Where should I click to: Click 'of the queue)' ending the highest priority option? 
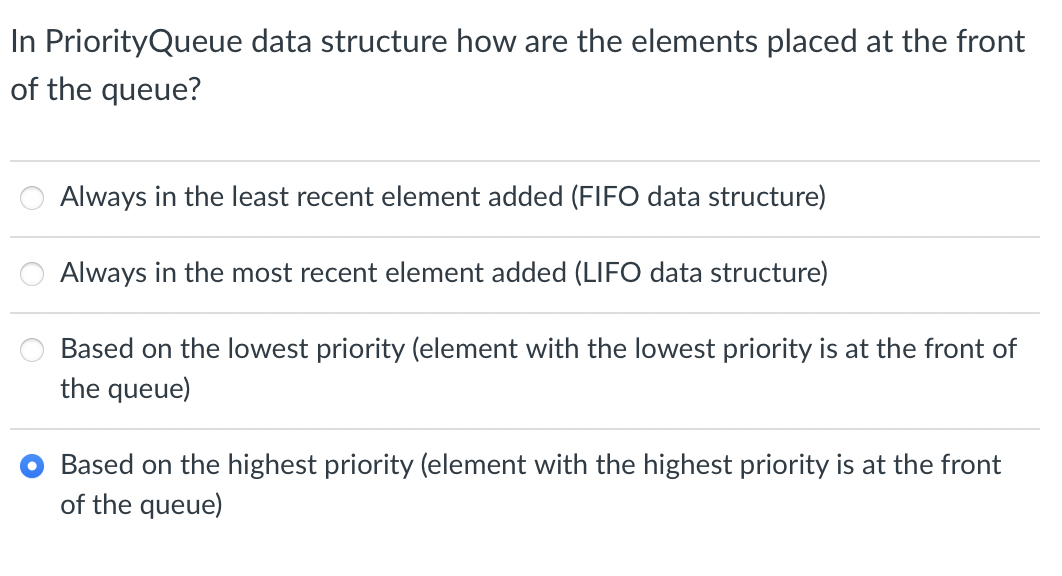coord(141,504)
